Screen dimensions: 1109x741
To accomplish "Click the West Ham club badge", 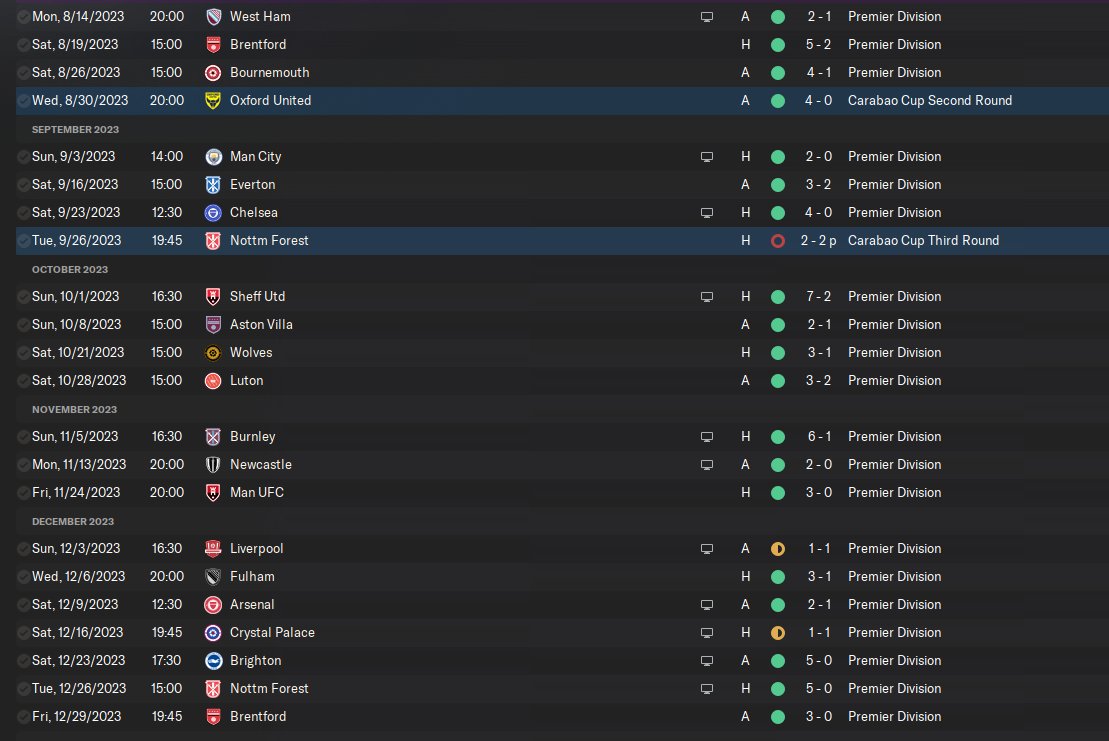I will coord(213,17).
